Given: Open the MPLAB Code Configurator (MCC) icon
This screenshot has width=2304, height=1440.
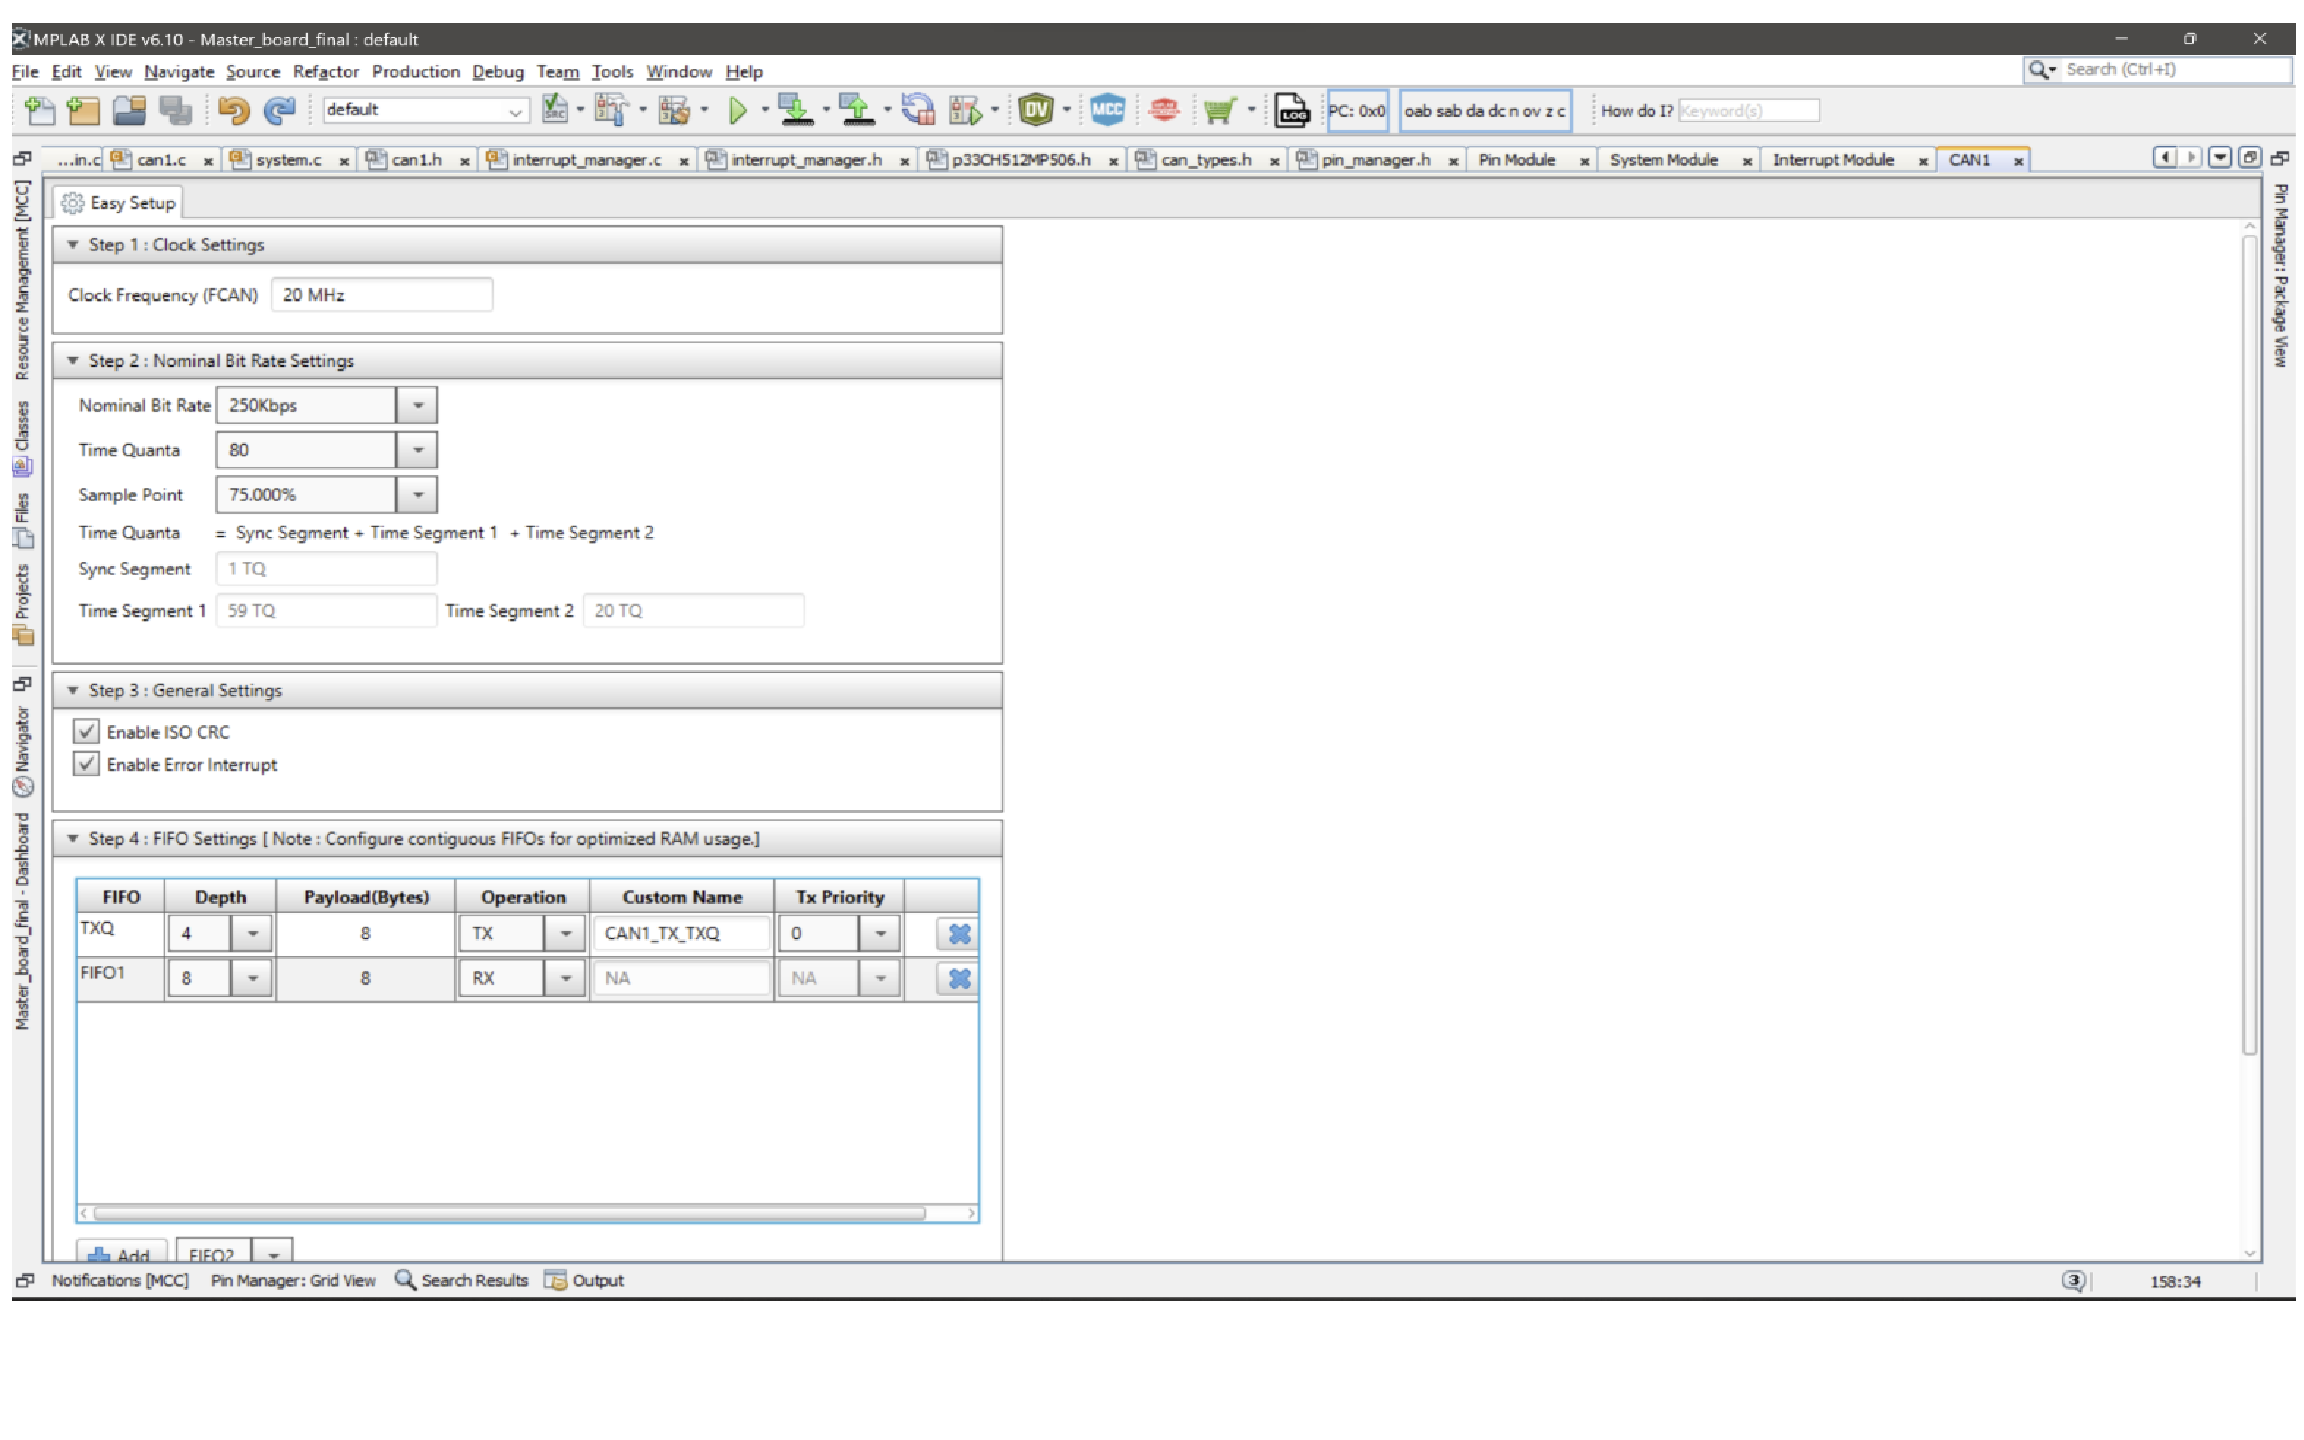Looking at the screenshot, I should 1108,110.
